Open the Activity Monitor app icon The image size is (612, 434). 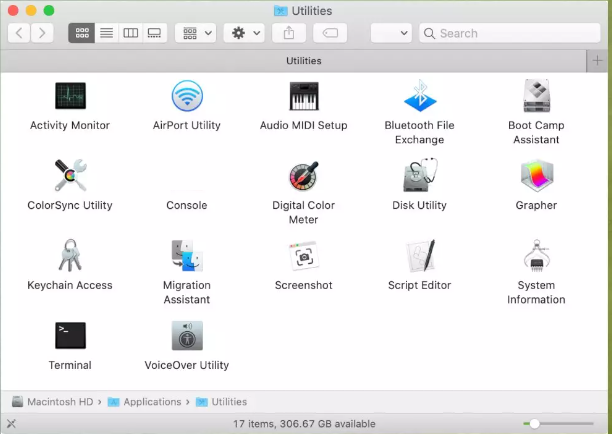click(x=70, y=96)
